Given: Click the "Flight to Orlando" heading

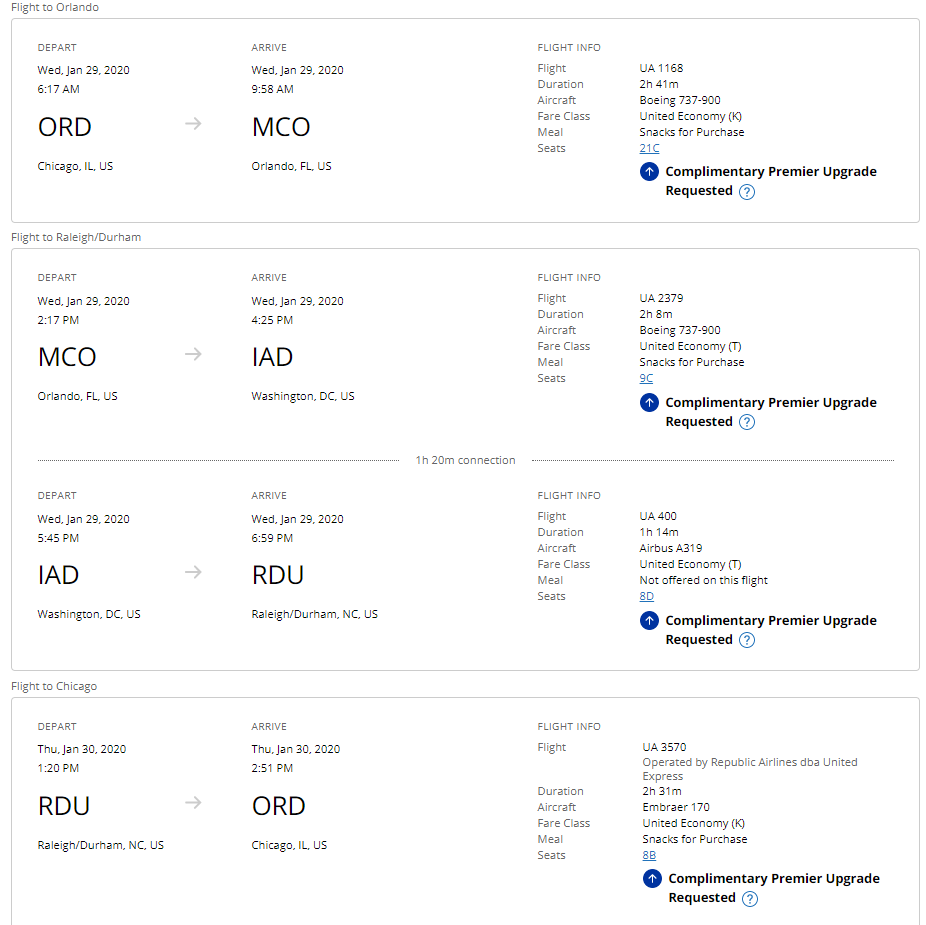Looking at the screenshot, I should (55, 8).
